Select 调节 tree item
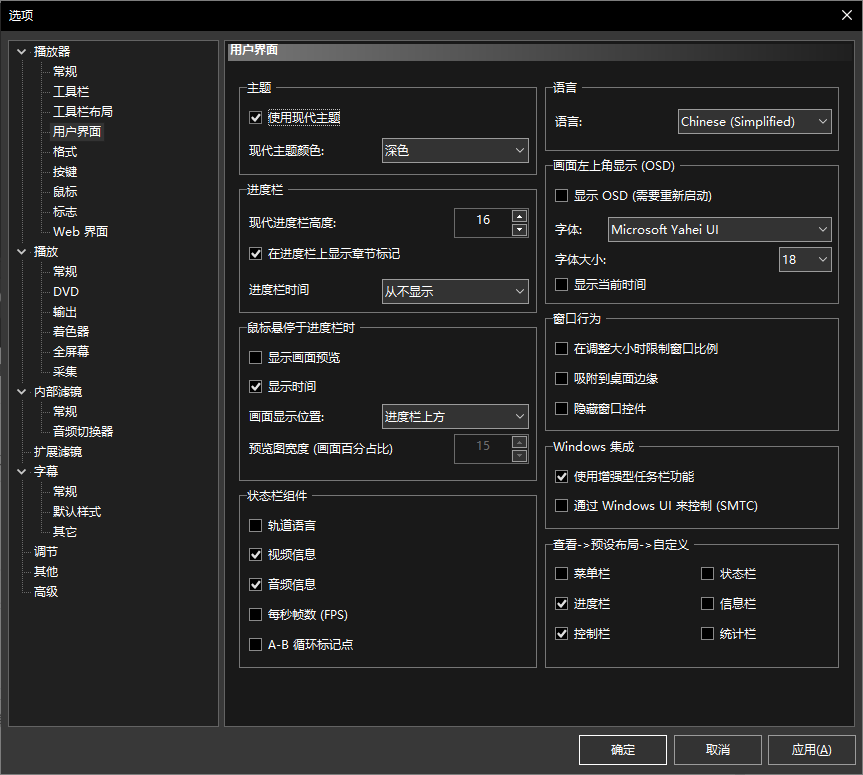The width and height of the screenshot is (863, 775). point(46,552)
